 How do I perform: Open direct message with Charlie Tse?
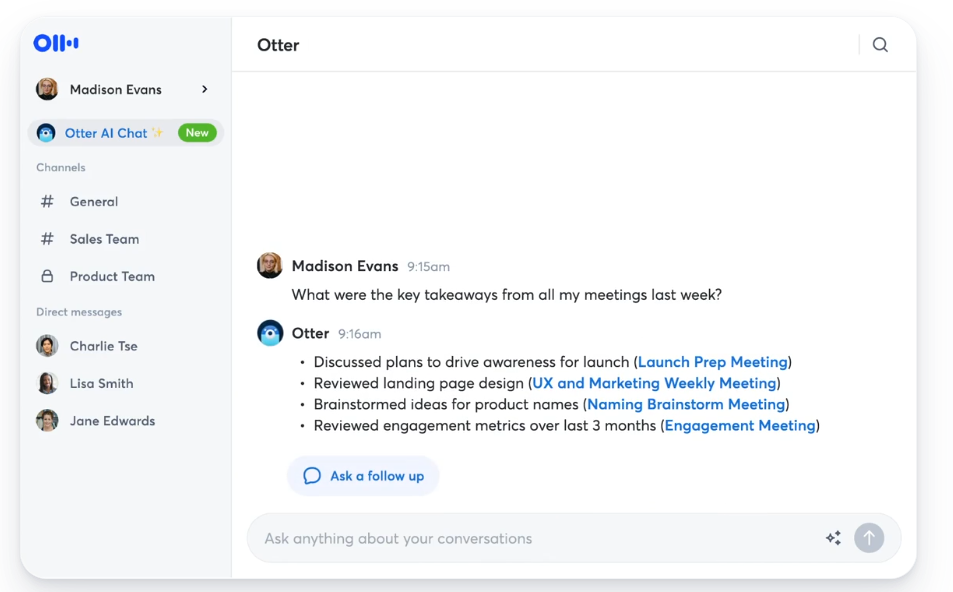[103, 346]
